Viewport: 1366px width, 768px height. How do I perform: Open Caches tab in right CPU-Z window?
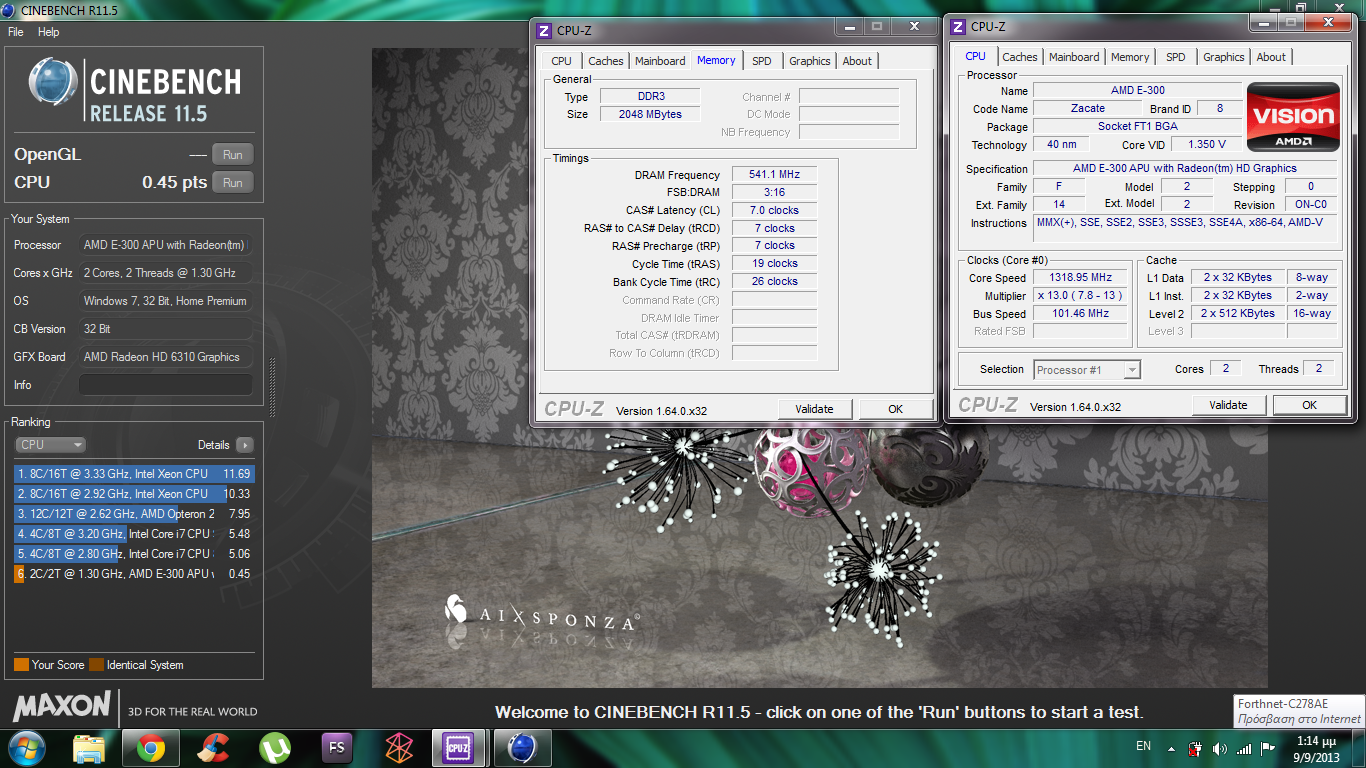tap(1019, 57)
